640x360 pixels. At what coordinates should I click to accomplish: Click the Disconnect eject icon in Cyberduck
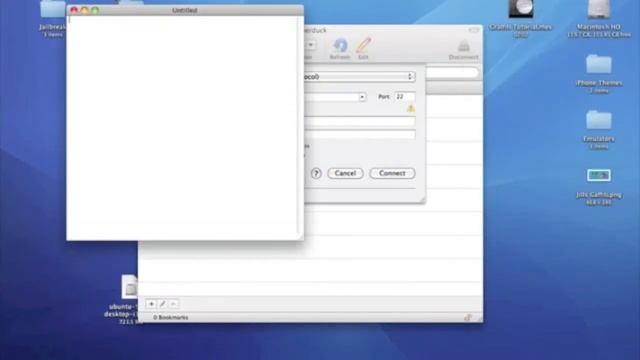click(x=463, y=46)
